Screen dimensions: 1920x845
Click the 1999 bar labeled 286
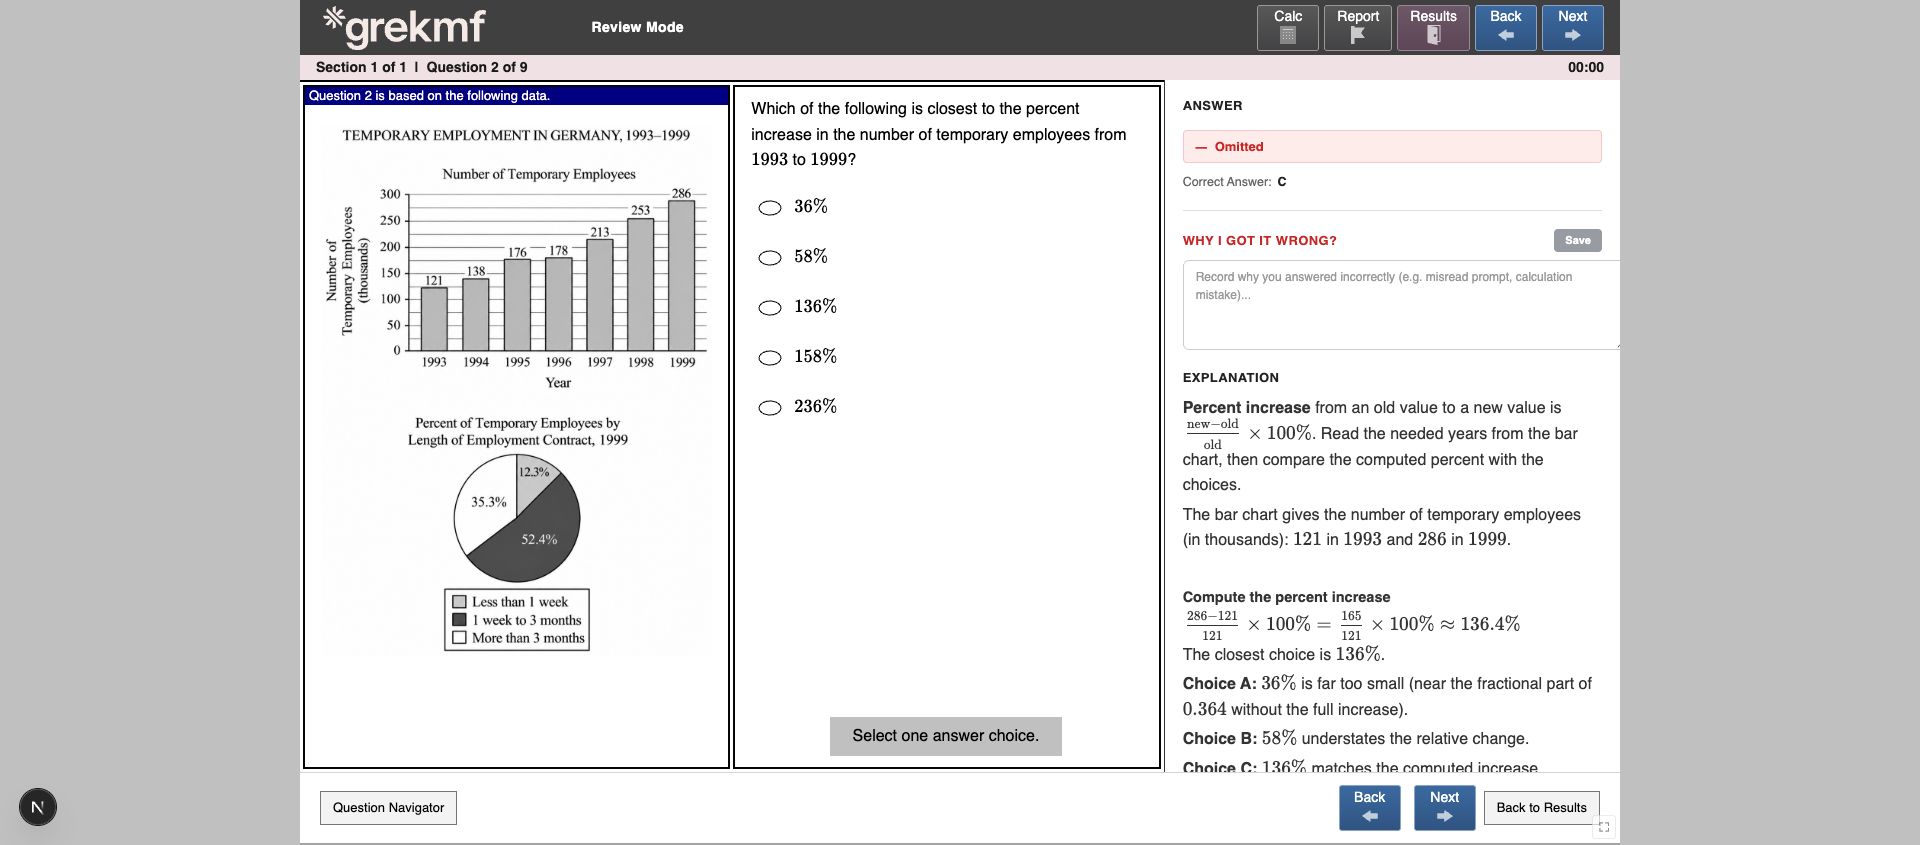point(682,275)
